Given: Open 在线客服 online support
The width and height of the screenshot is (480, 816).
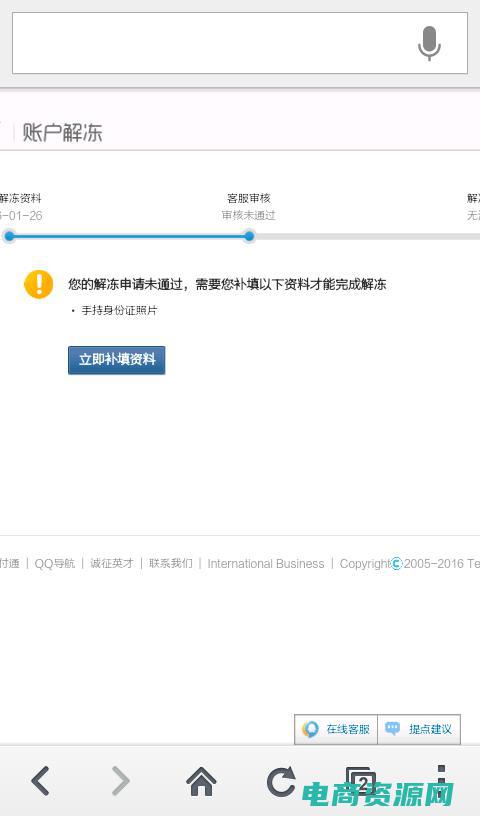Looking at the screenshot, I should 336,729.
